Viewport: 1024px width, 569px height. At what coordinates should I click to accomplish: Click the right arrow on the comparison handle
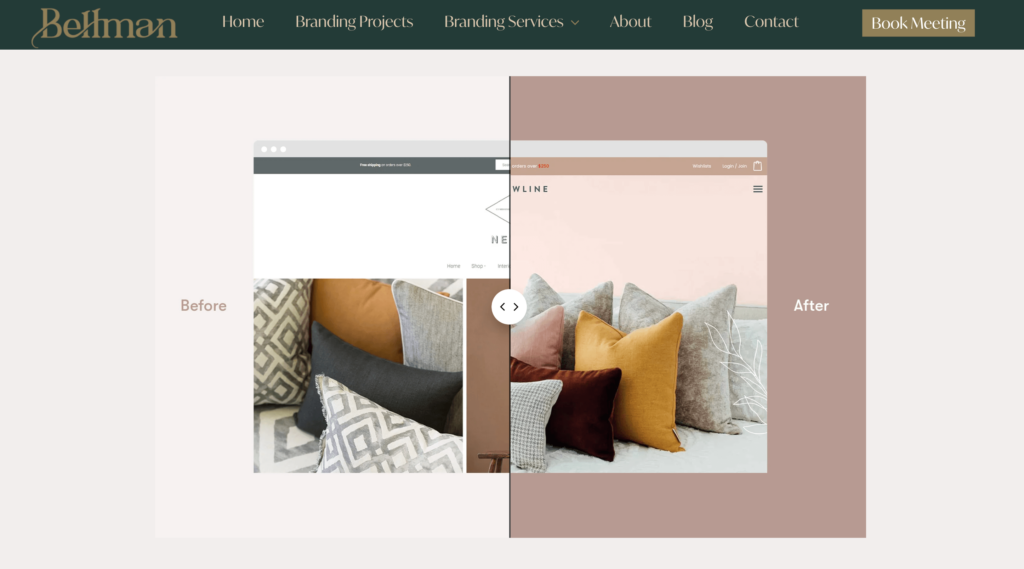(516, 307)
